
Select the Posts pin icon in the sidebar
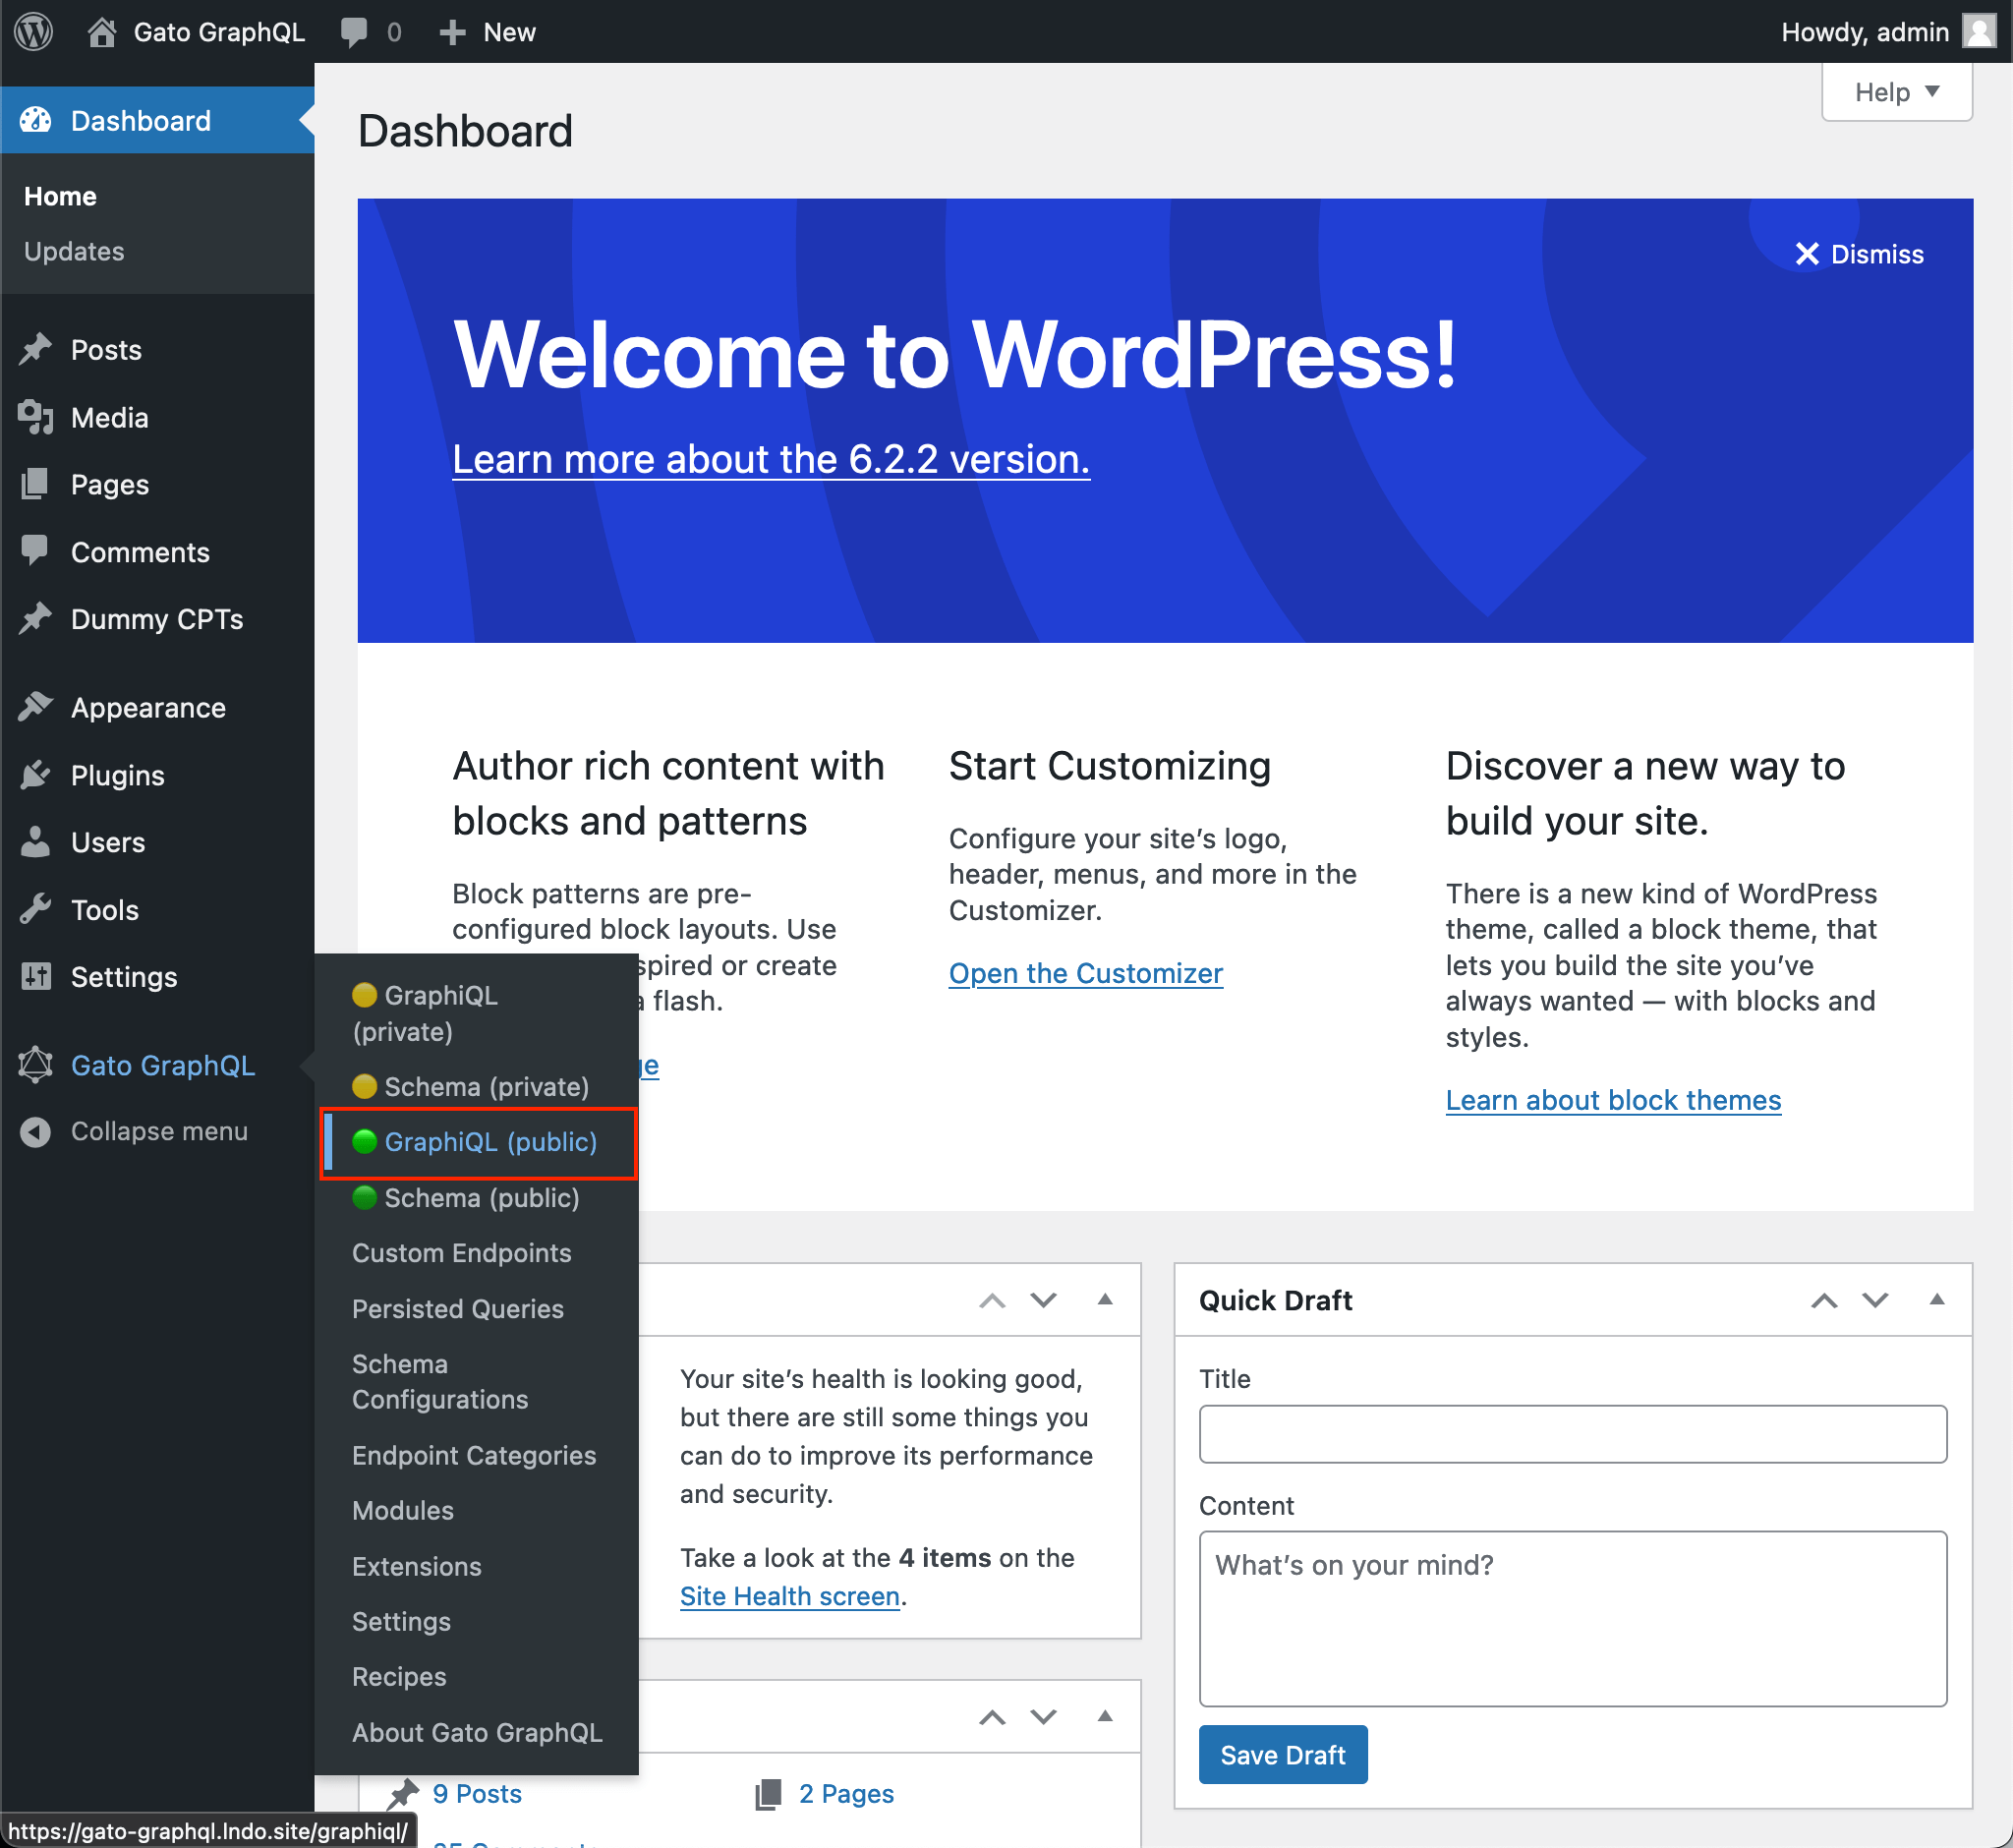[x=36, y=349]
